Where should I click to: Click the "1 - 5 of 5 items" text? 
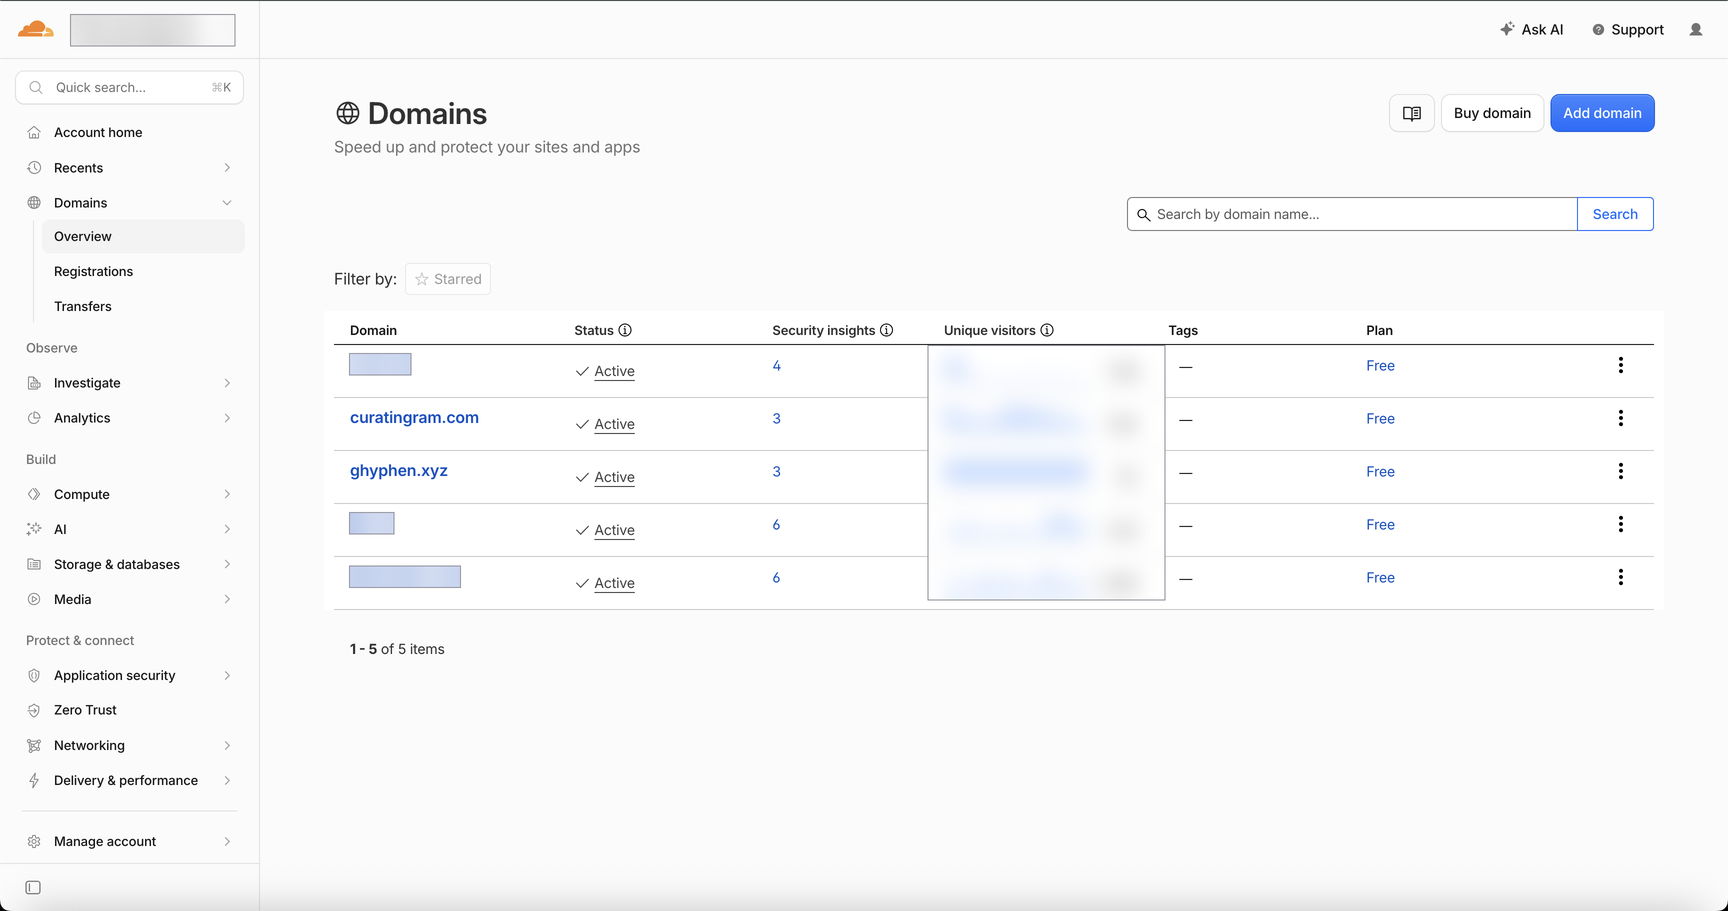click(397, 649)
